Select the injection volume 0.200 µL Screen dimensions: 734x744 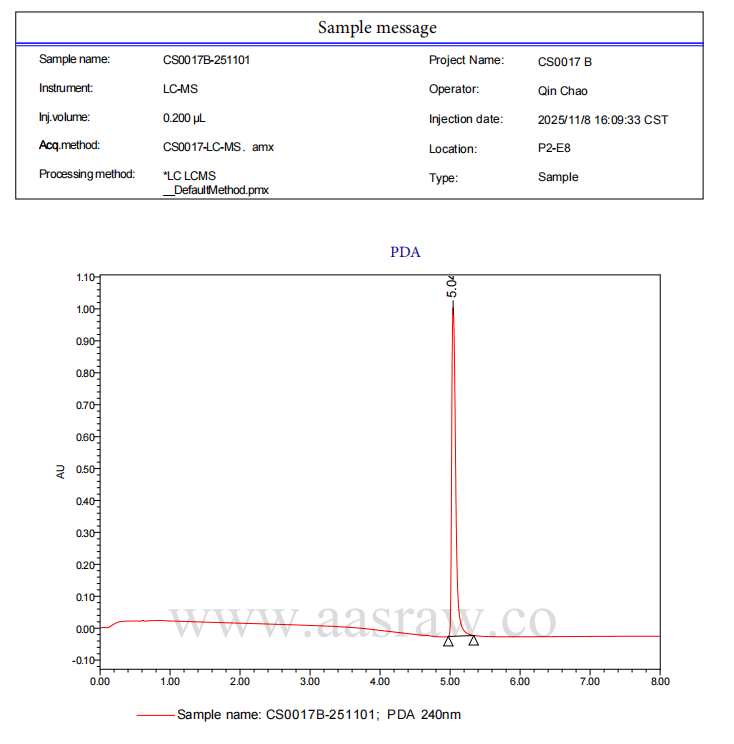click(x=191, y=118)
